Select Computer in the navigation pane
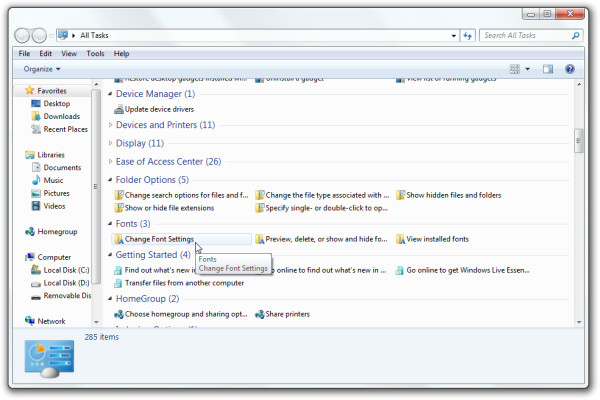The height and width of the screenshot is (400, 600). 54,257
